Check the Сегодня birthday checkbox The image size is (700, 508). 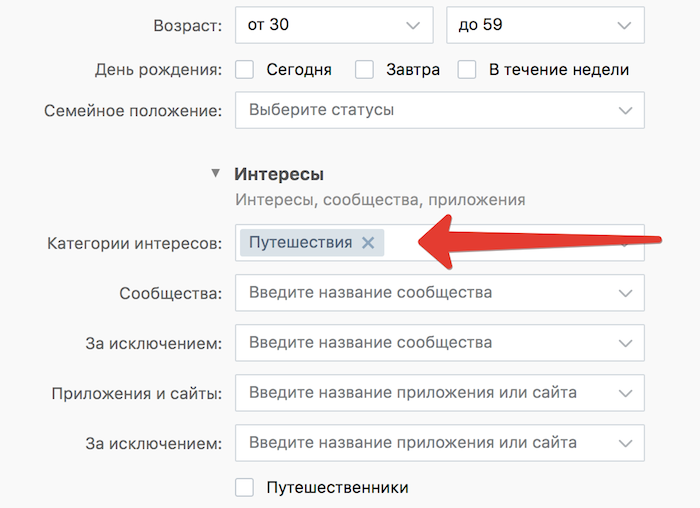pos(244,70)
